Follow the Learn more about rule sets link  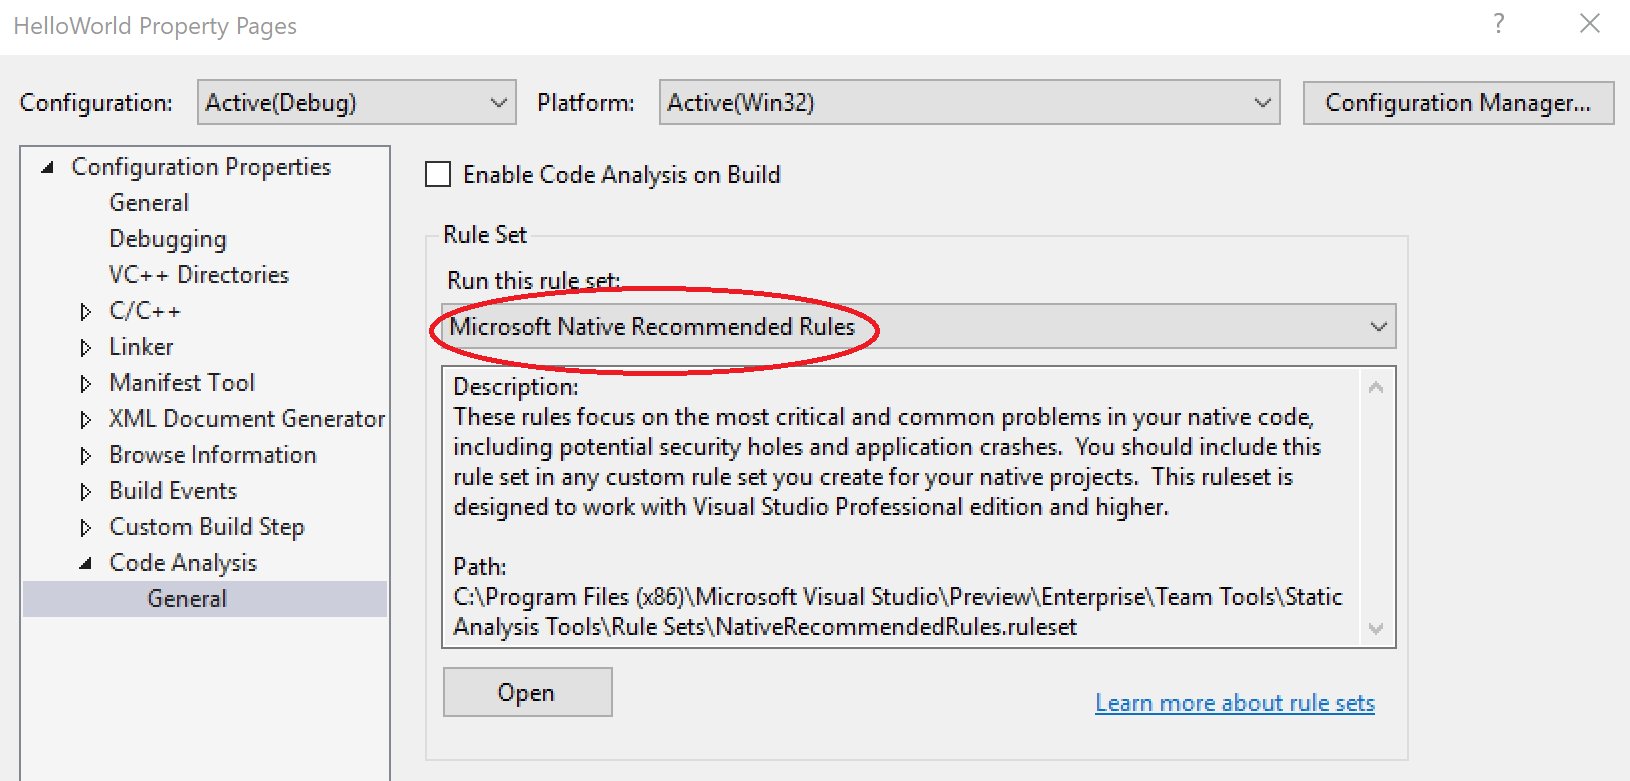1235,703
